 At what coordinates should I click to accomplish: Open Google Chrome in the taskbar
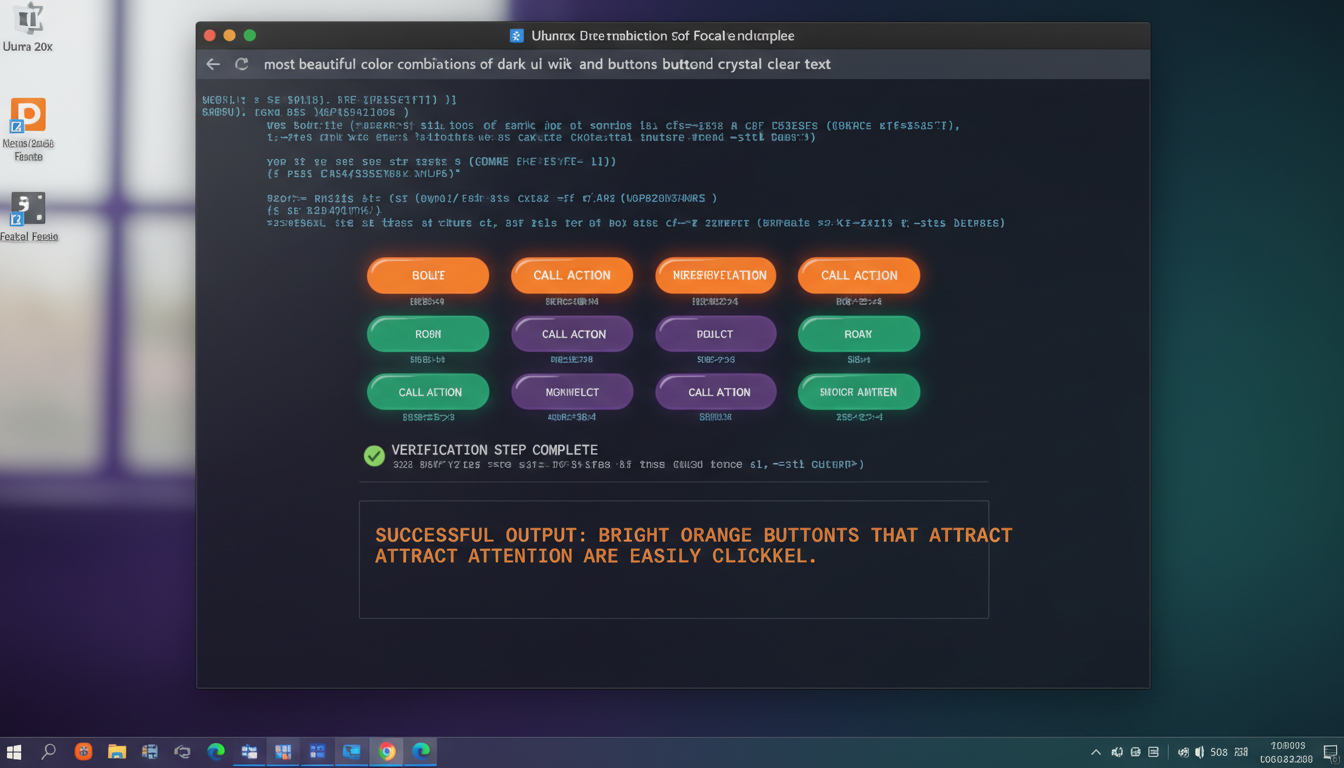click(387, 752)
